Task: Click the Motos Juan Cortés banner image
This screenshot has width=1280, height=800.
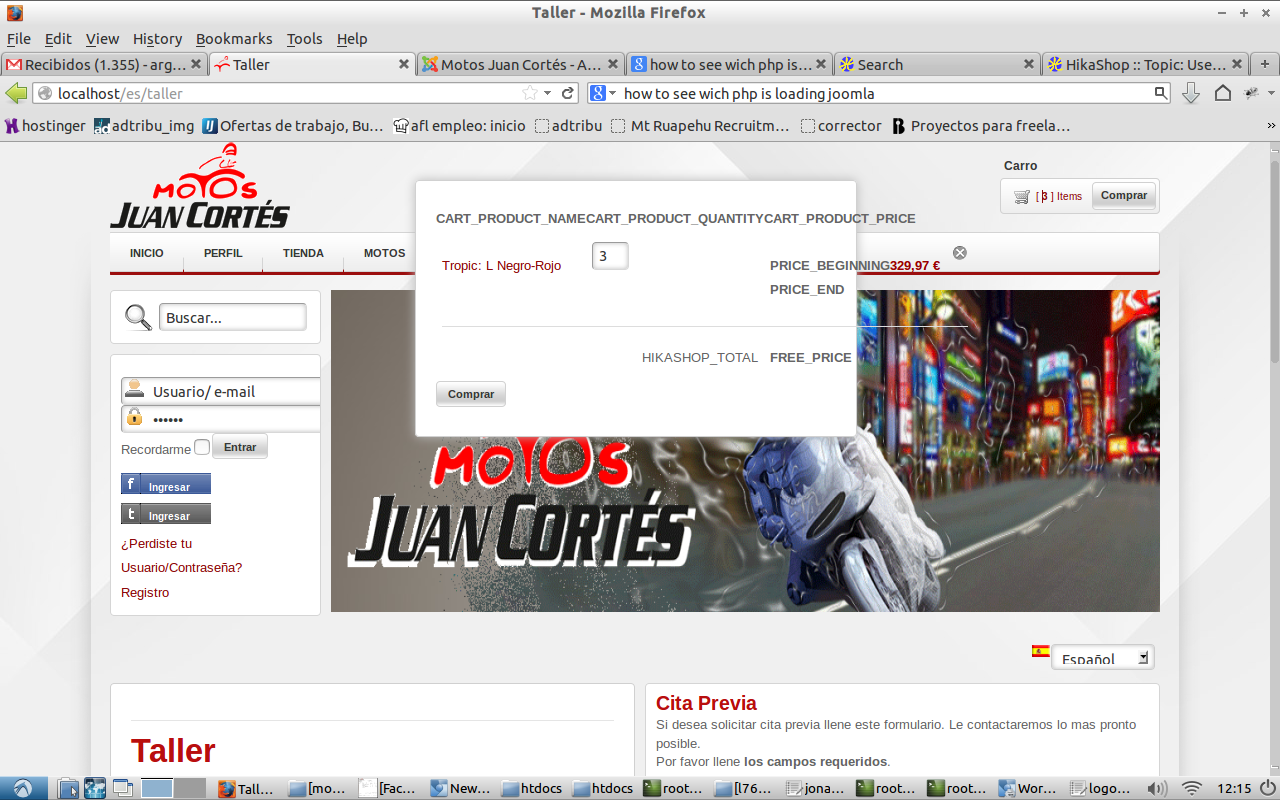Action: coord(745,451)
